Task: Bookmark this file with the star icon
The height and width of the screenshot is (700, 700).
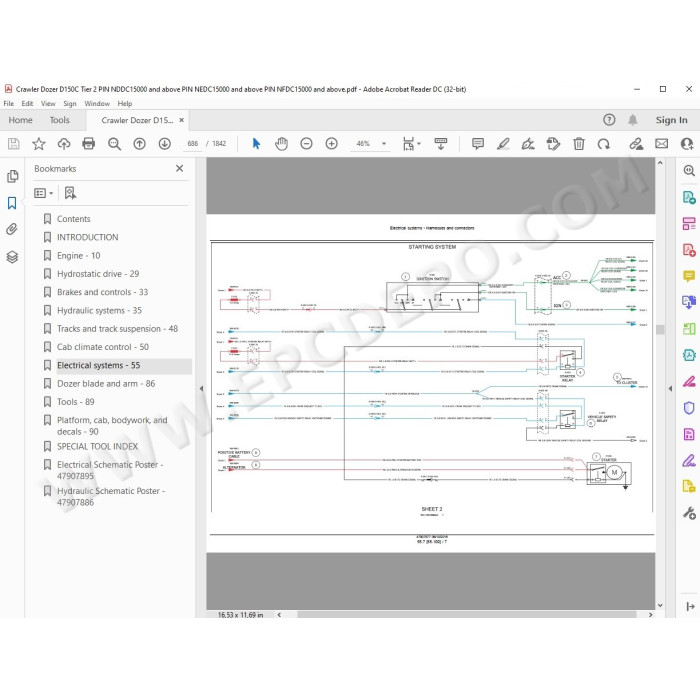Action: click(x=39, y=144)
